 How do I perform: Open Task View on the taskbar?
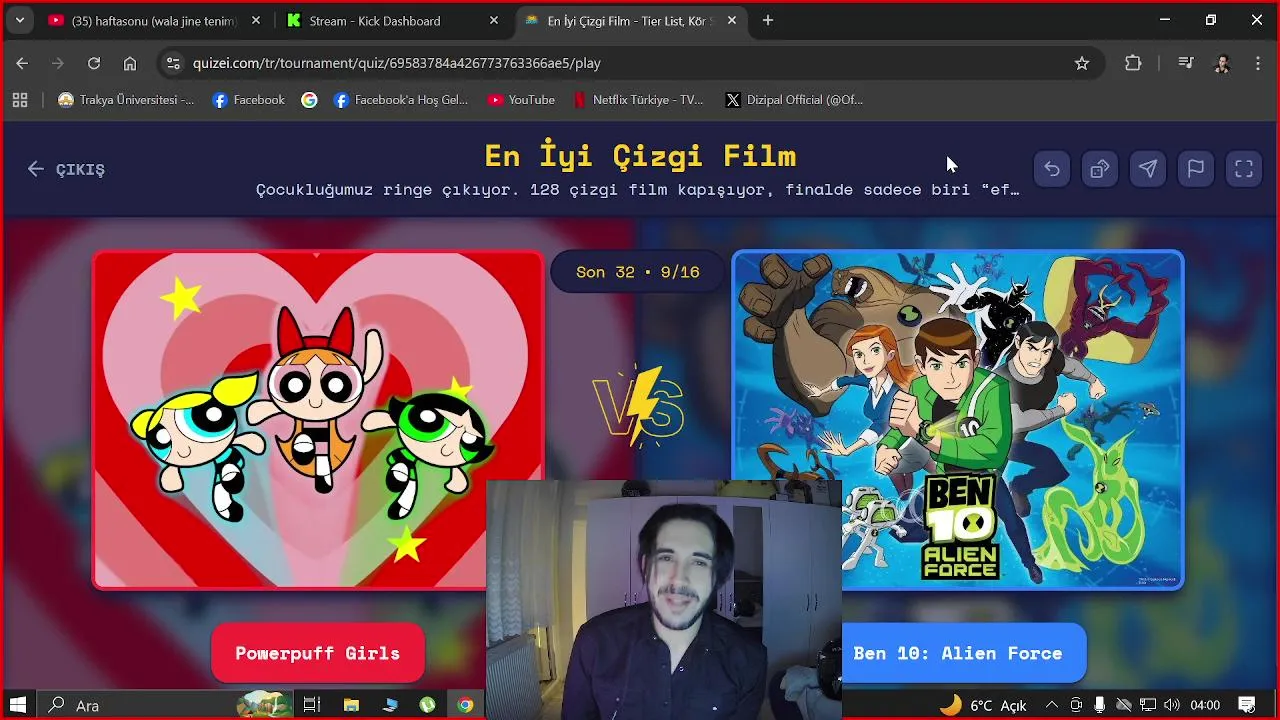[311, 705]
